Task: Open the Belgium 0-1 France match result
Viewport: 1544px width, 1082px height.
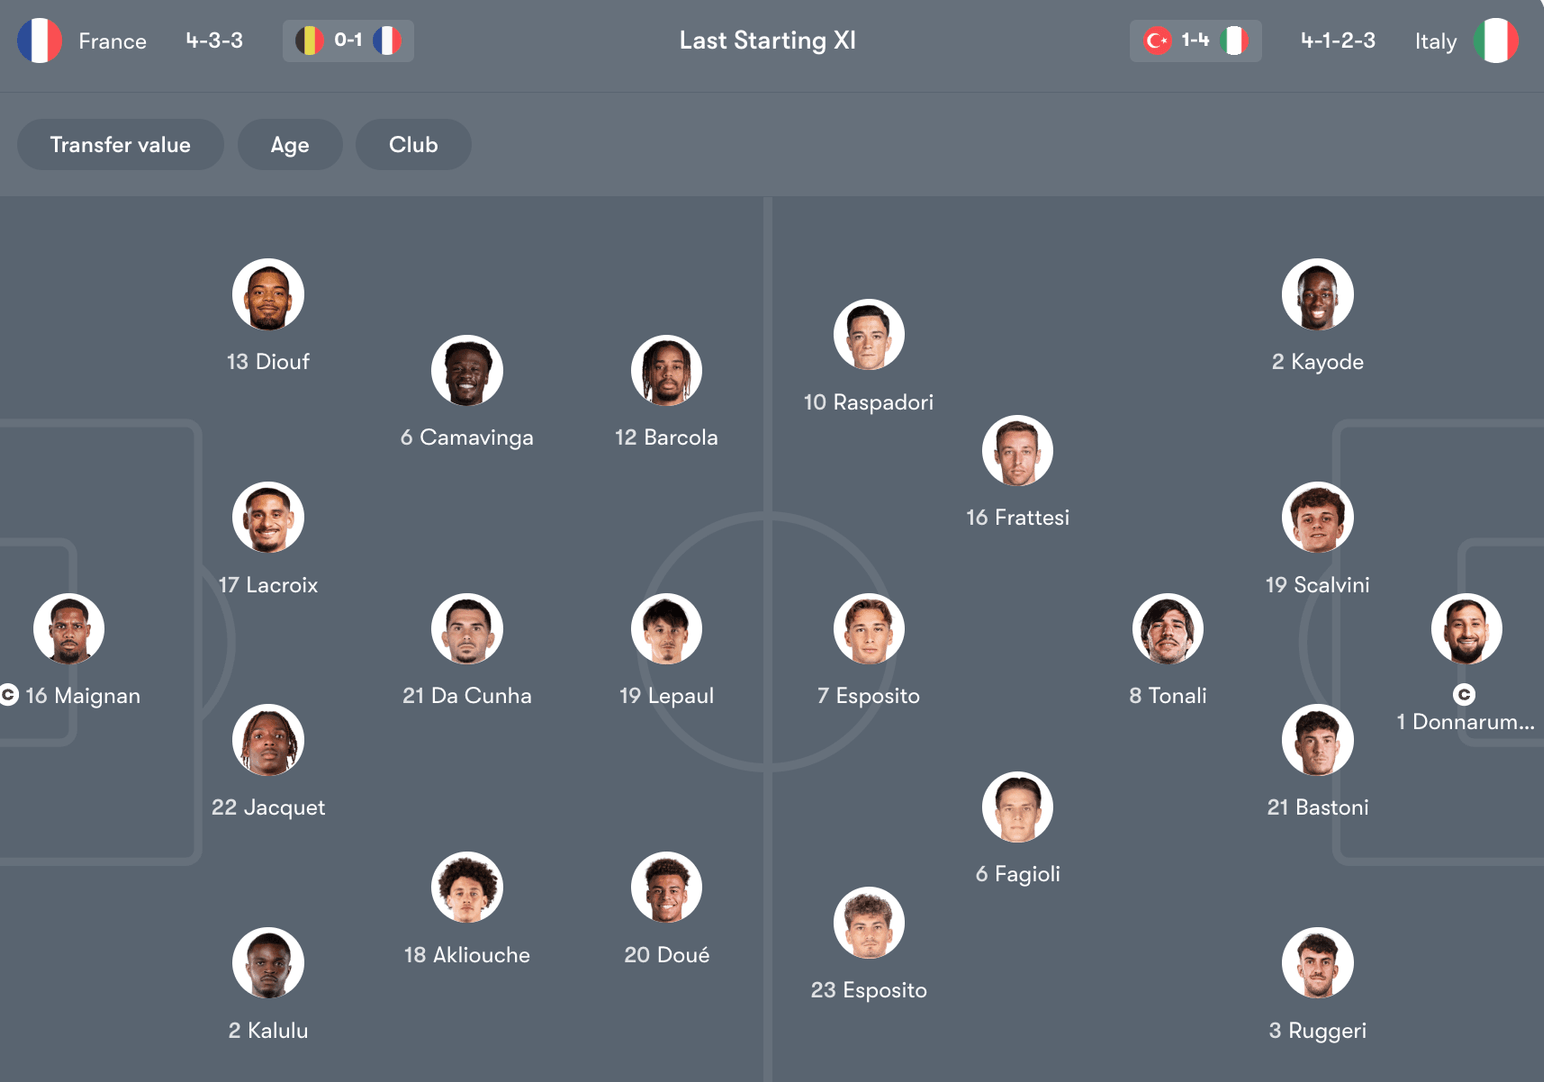Action: pyautogui.click(x=348, y=41)
